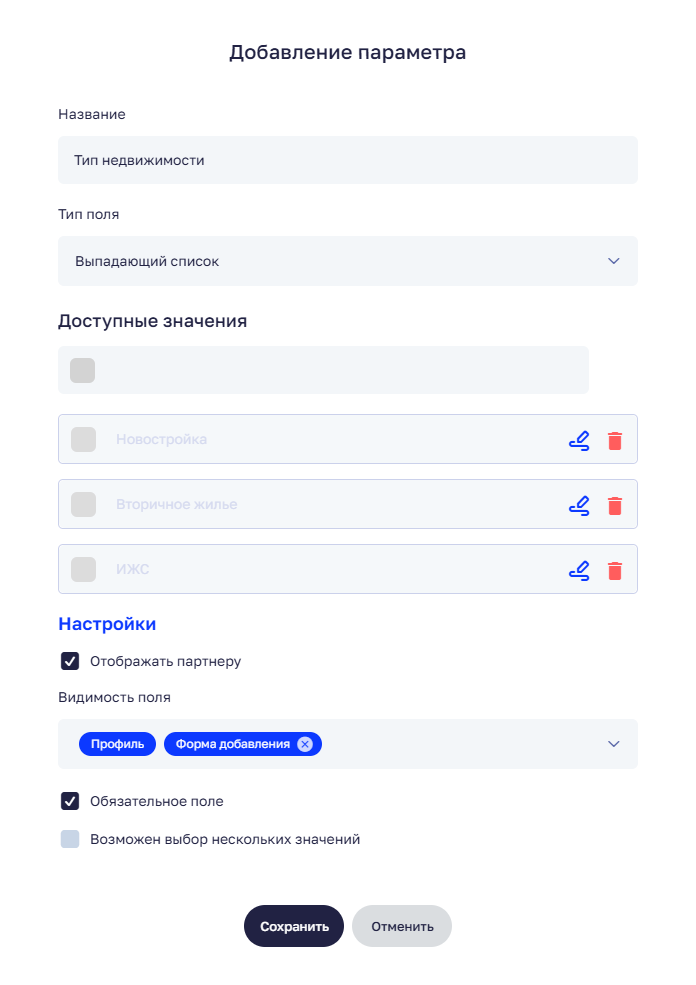Viewport: 696px width, 985px height.
Task: Tick the checkbox next to ИЖС
Action: coord(84,570)
